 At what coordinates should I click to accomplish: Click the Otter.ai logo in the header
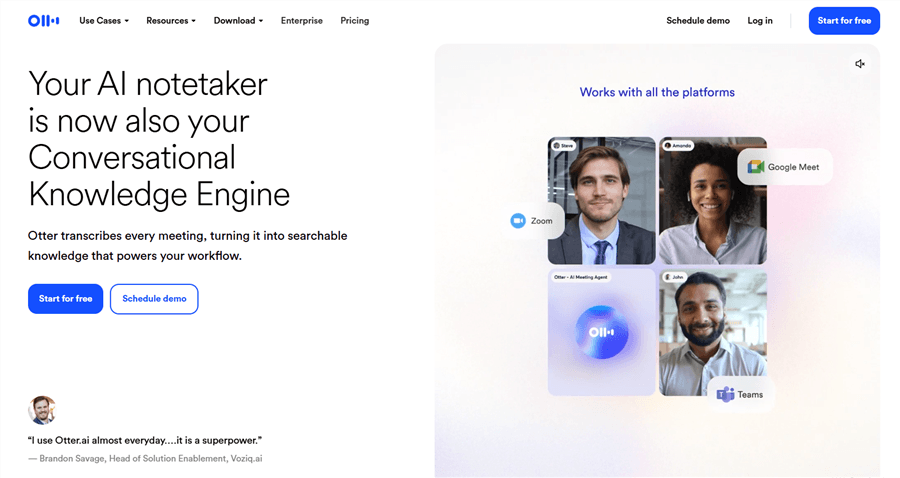coord(44,21)
